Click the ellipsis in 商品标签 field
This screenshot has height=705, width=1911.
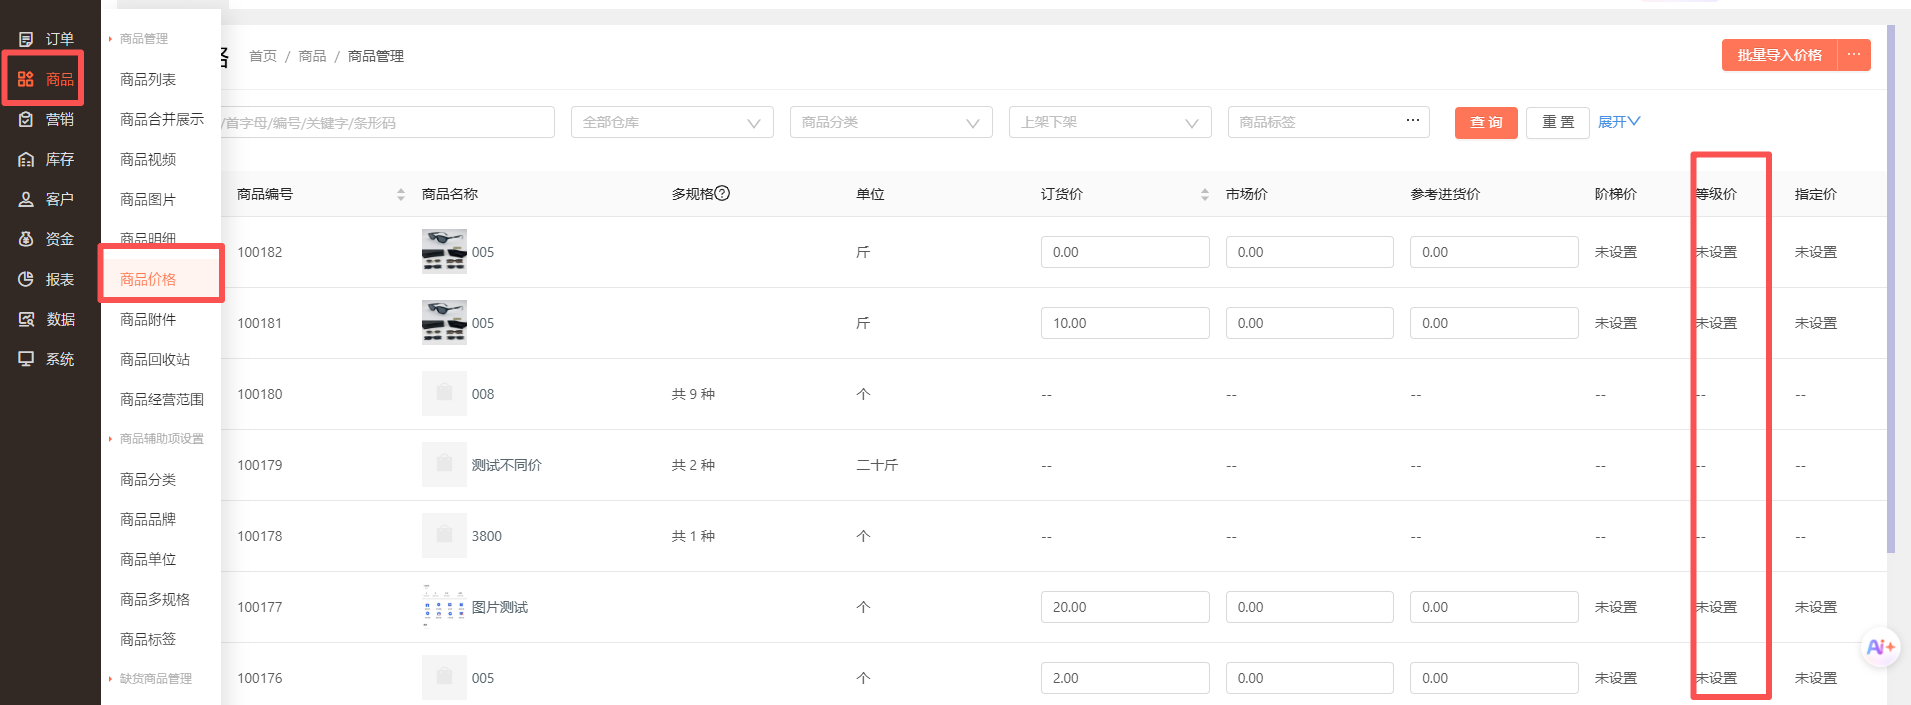[1412, 121]
